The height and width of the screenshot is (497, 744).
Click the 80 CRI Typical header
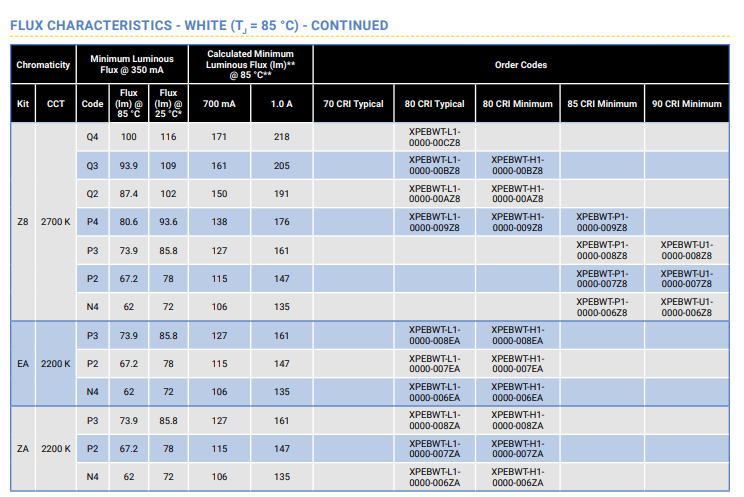[435, 103]
